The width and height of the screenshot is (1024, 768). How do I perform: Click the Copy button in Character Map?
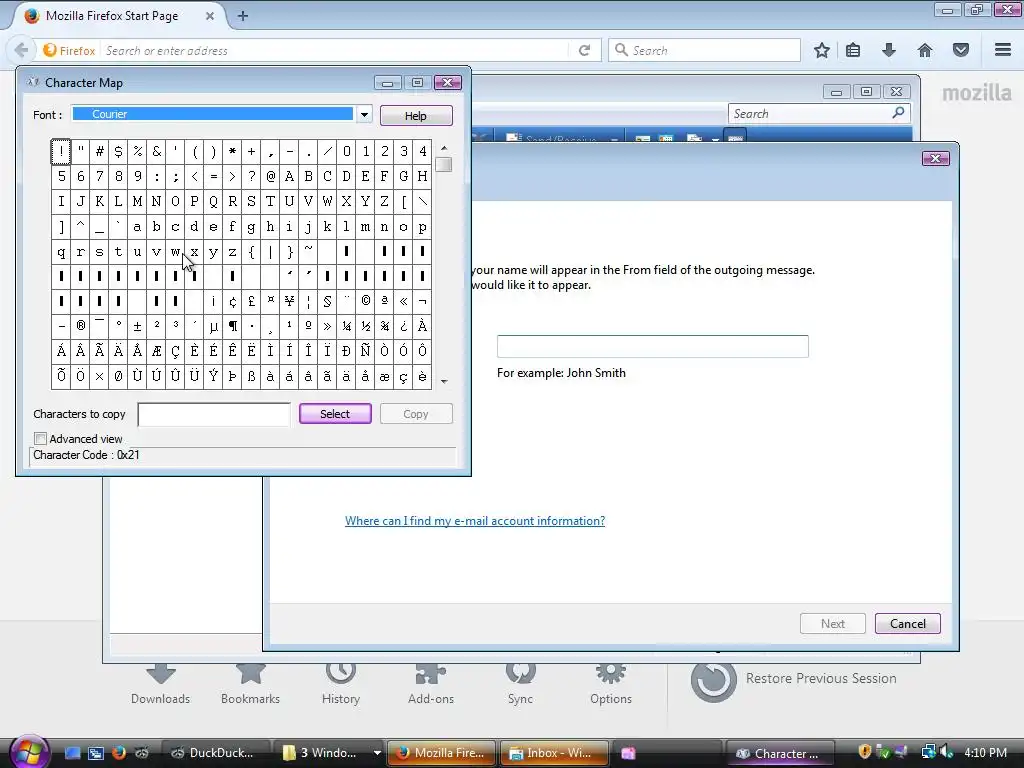point(416,413)
